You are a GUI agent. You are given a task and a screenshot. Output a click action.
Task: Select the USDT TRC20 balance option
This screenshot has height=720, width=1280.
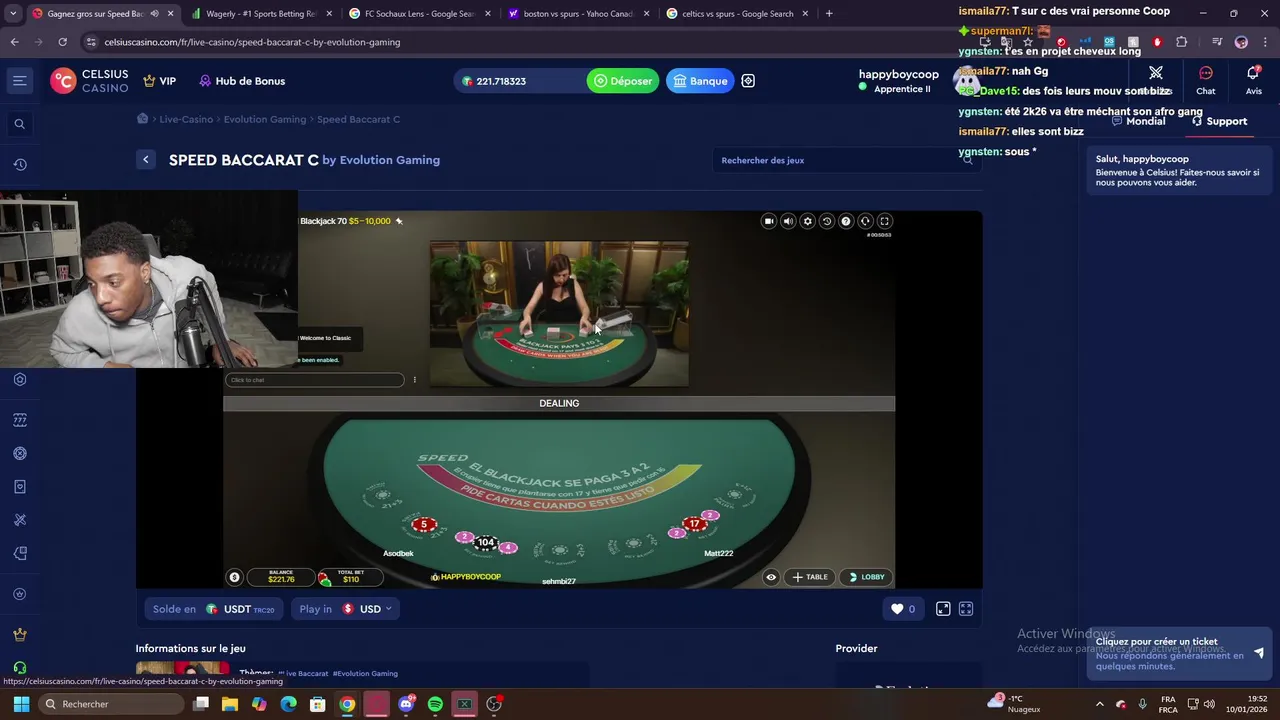coord(214,609)
